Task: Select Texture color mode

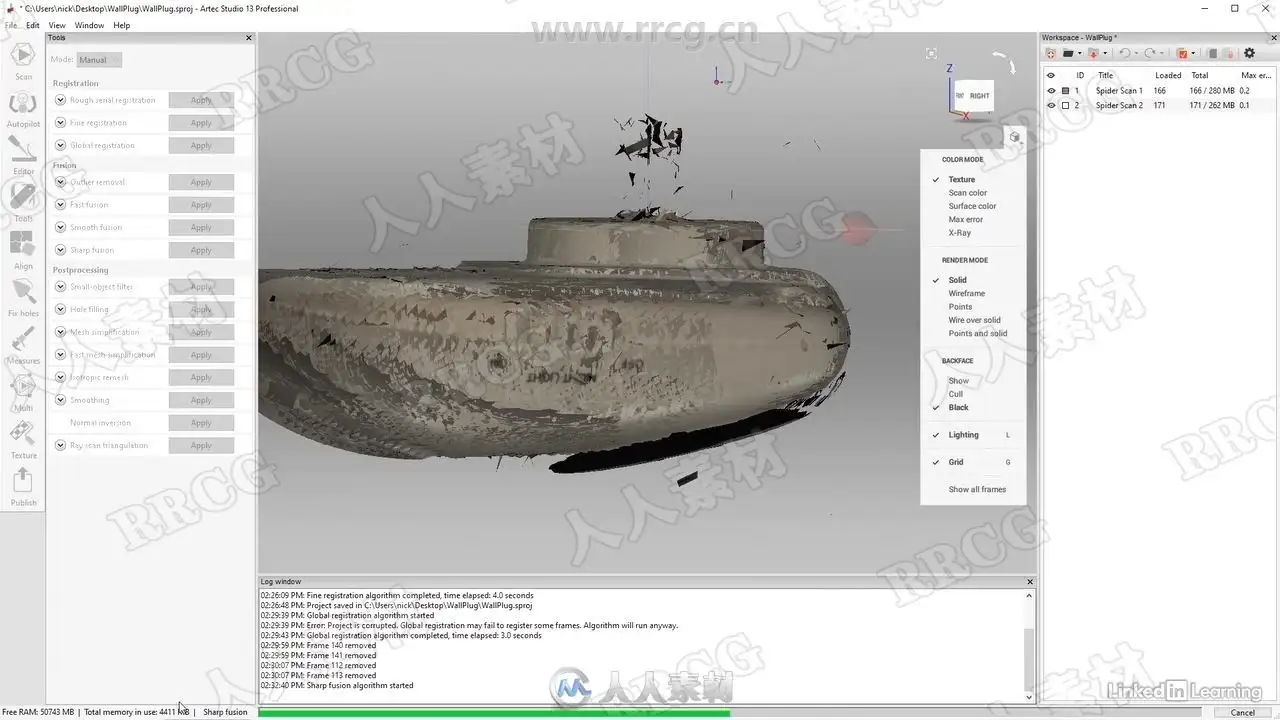Action: point(962,180)
